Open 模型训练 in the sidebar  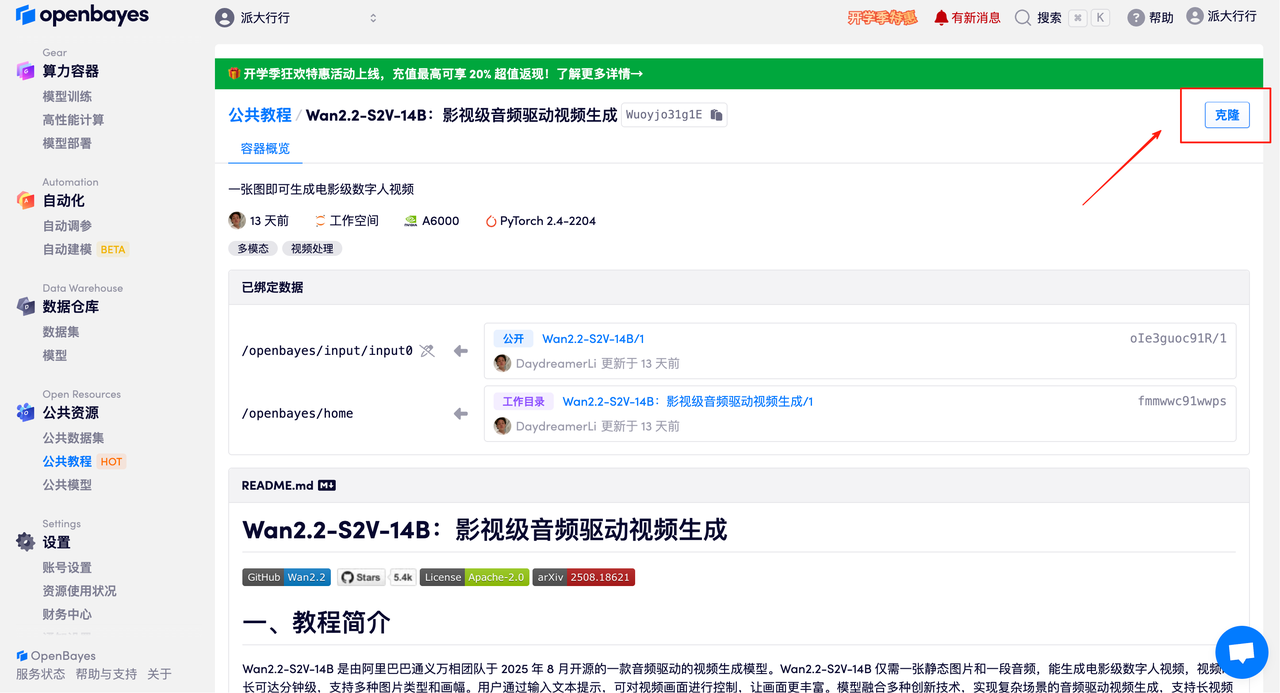tap(67, 96)
